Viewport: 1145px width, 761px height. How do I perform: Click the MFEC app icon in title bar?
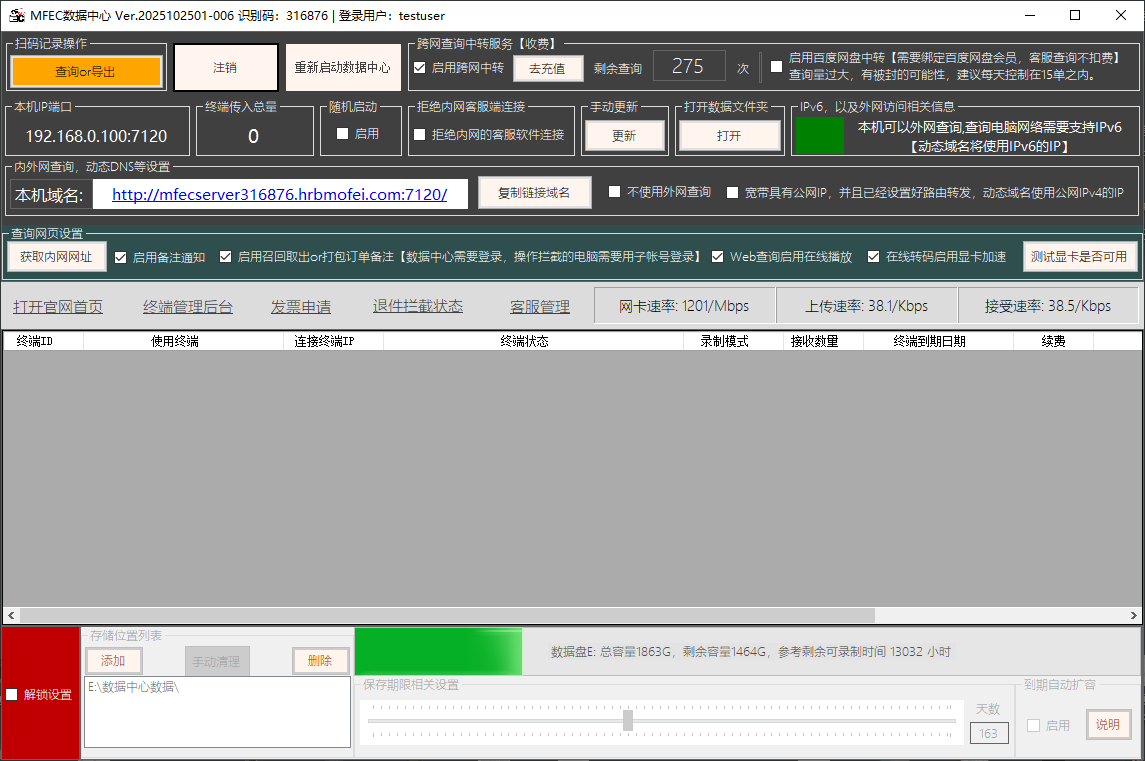(x=16, y=15)
